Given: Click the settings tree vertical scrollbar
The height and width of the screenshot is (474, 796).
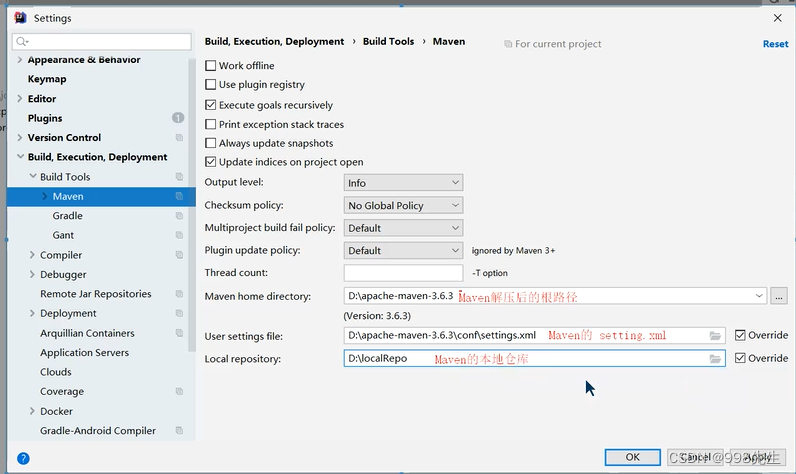Looking at the screenshot, I should 192,205.
